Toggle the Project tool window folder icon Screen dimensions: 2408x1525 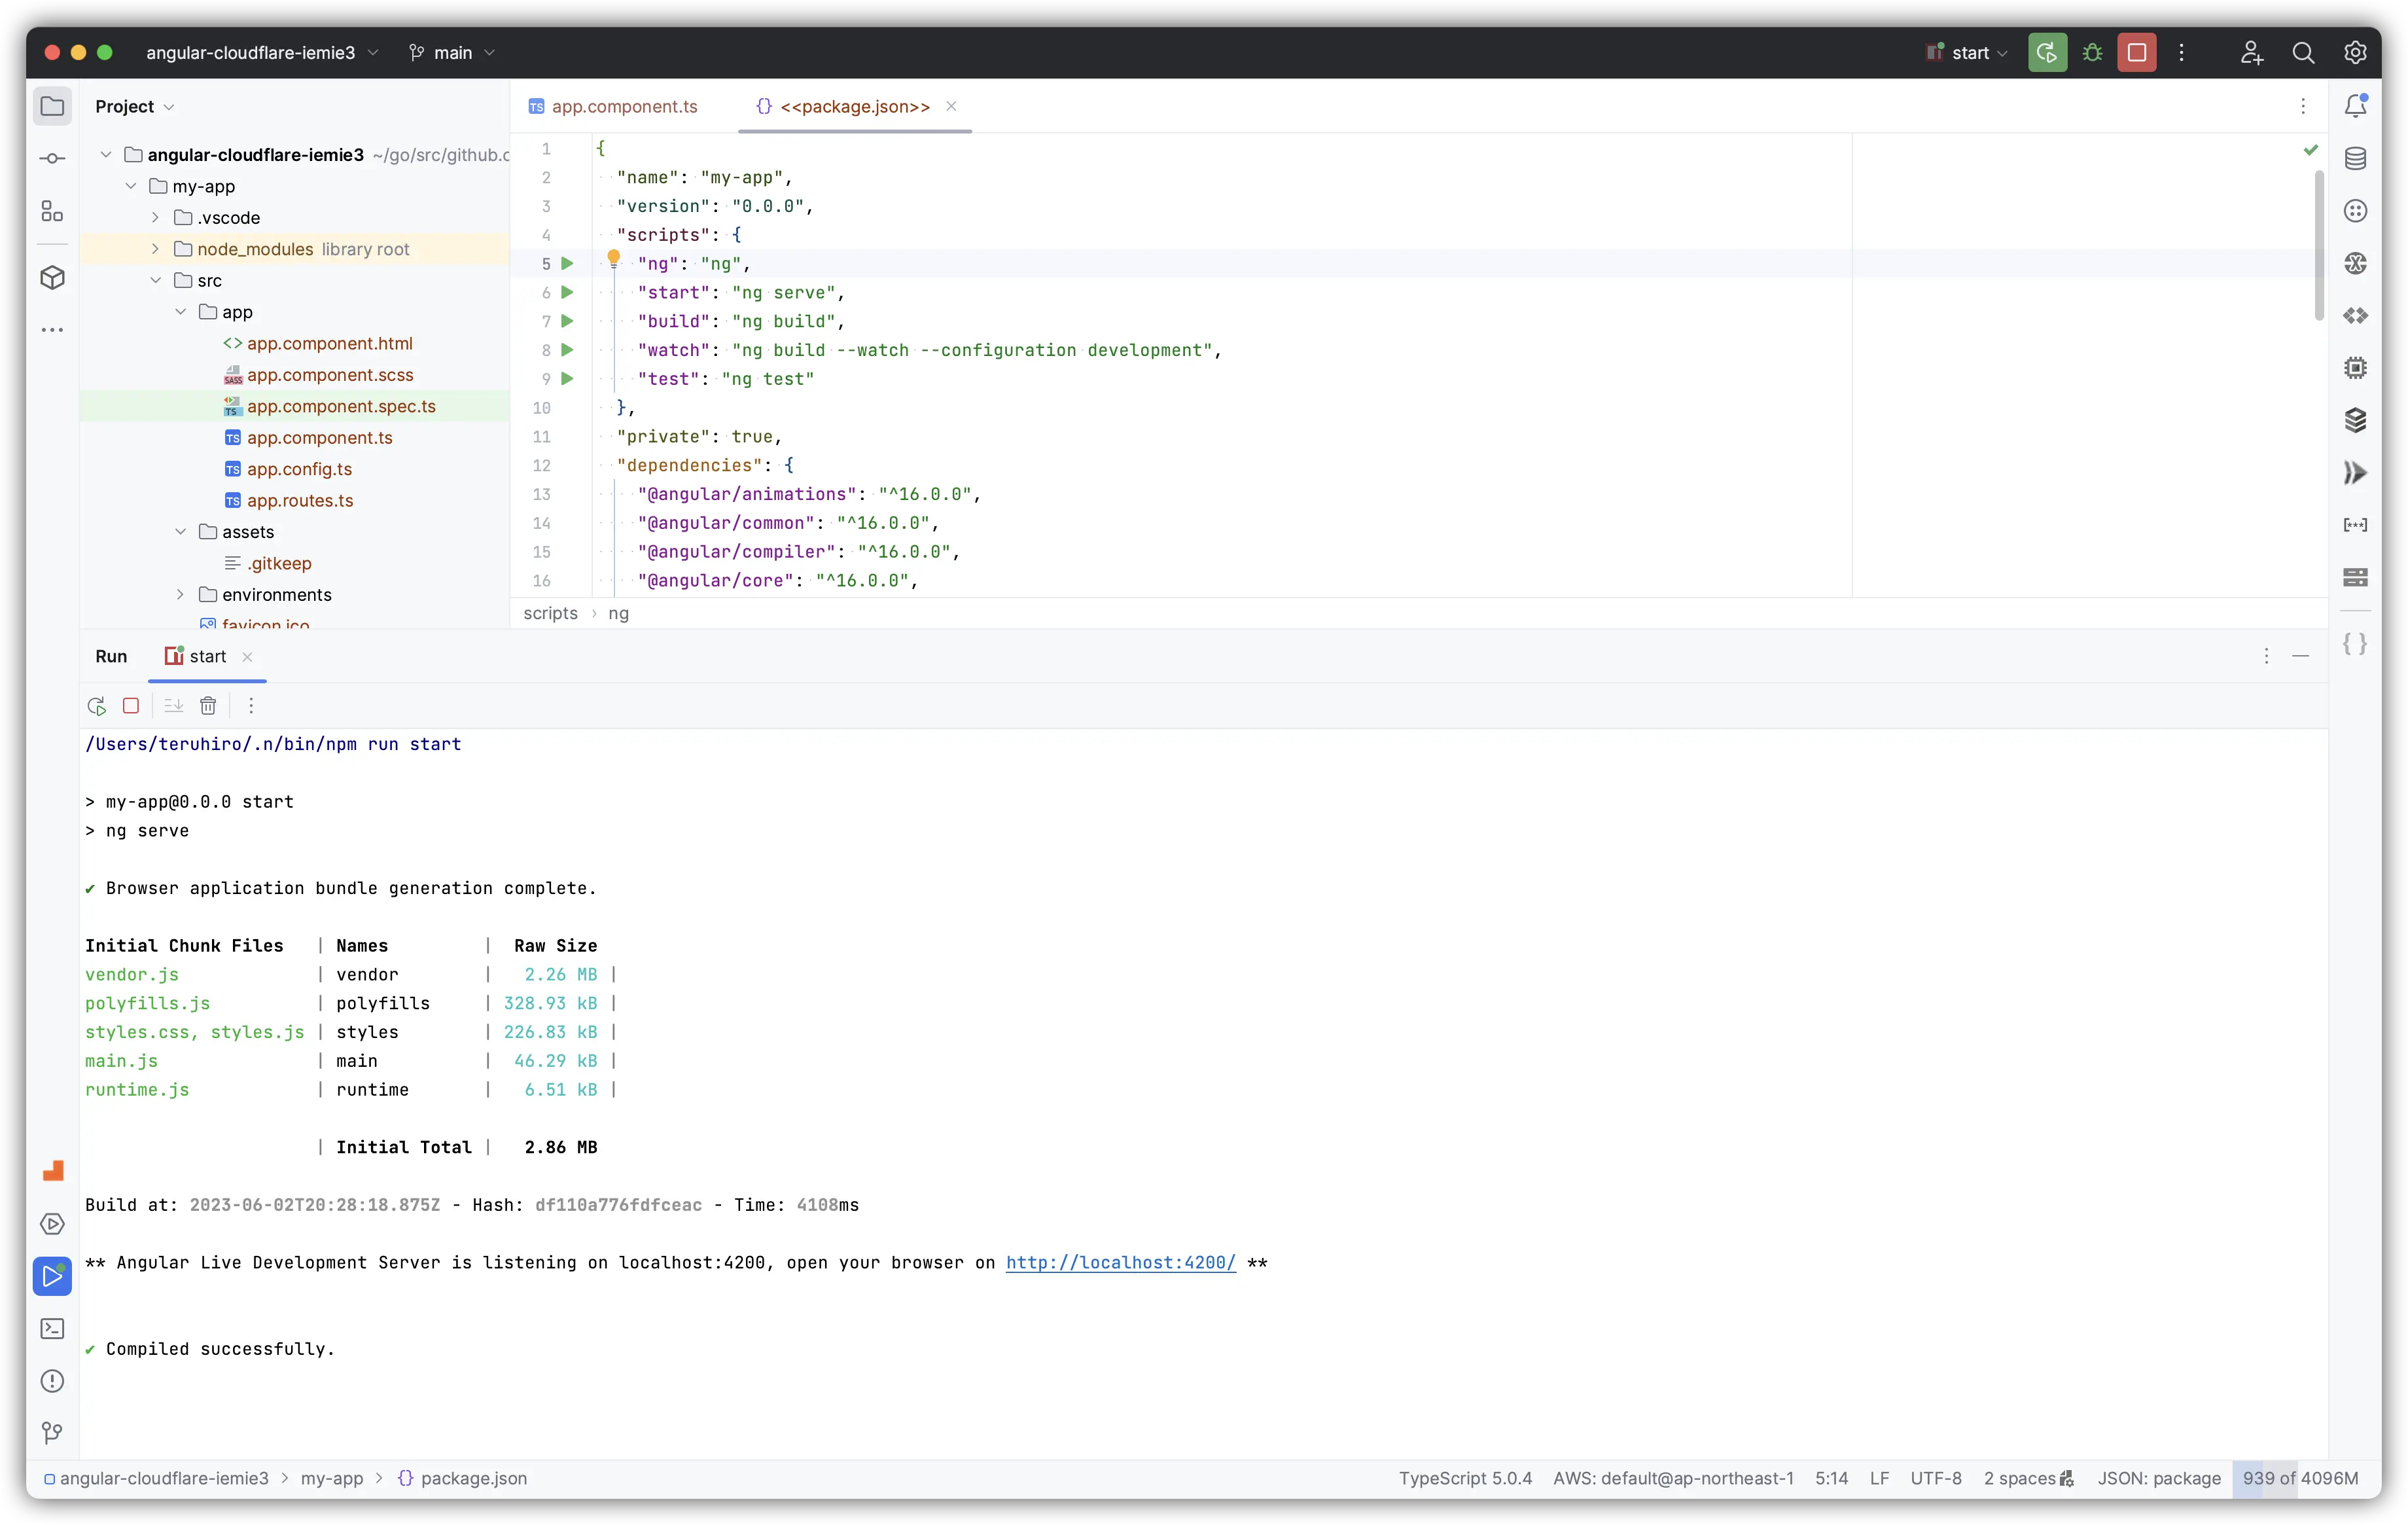coord(52,106)
